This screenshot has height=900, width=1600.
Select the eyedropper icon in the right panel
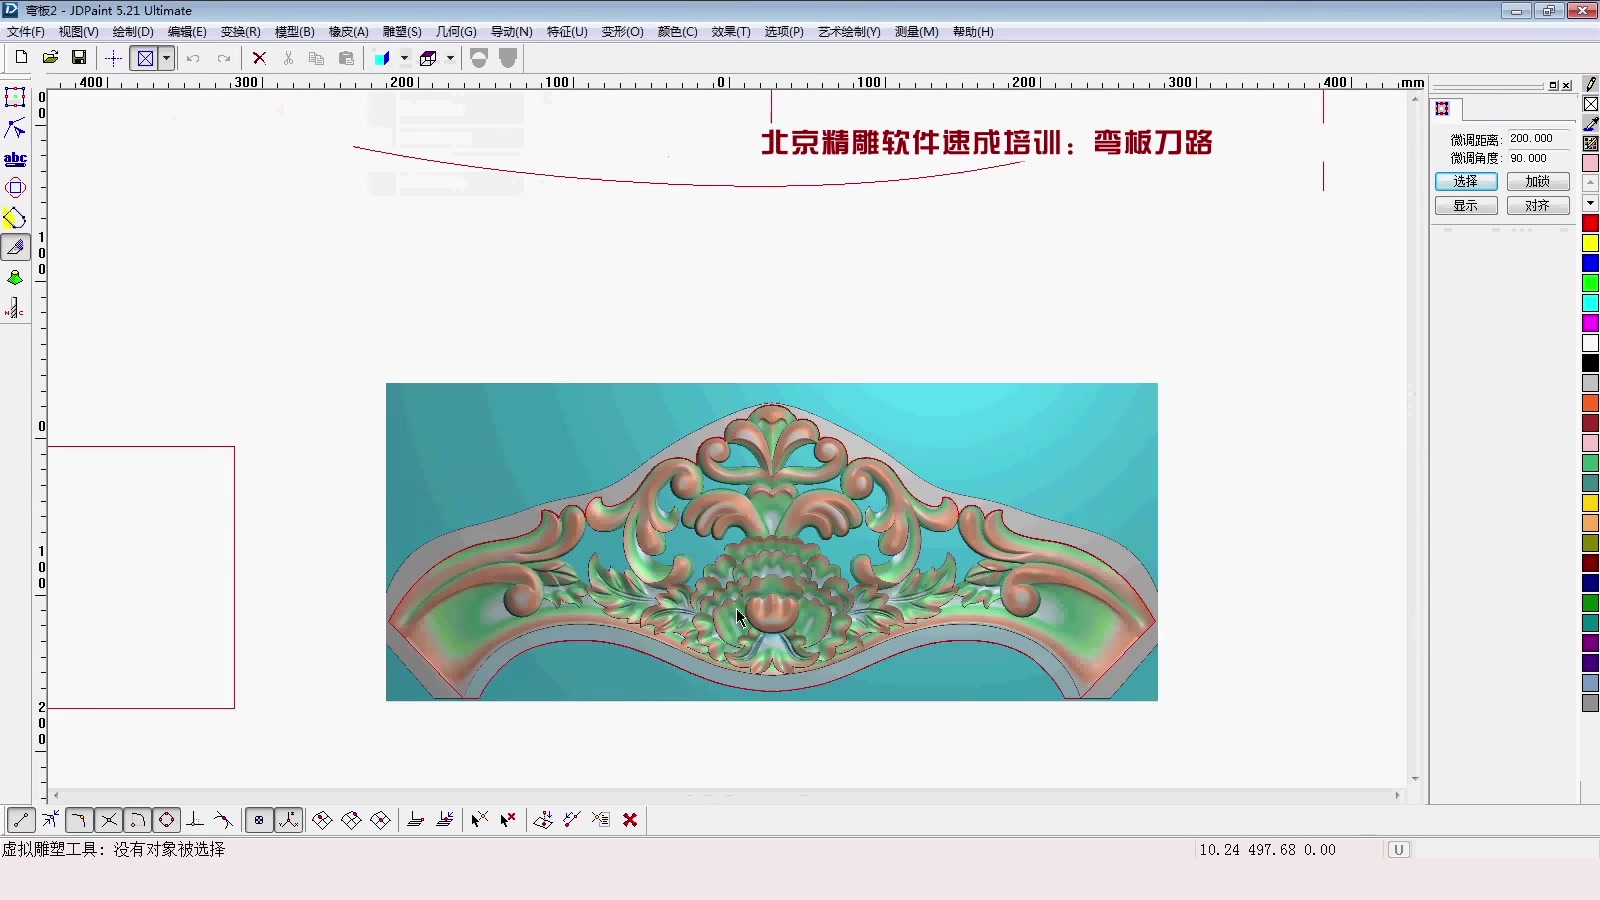1592,125
